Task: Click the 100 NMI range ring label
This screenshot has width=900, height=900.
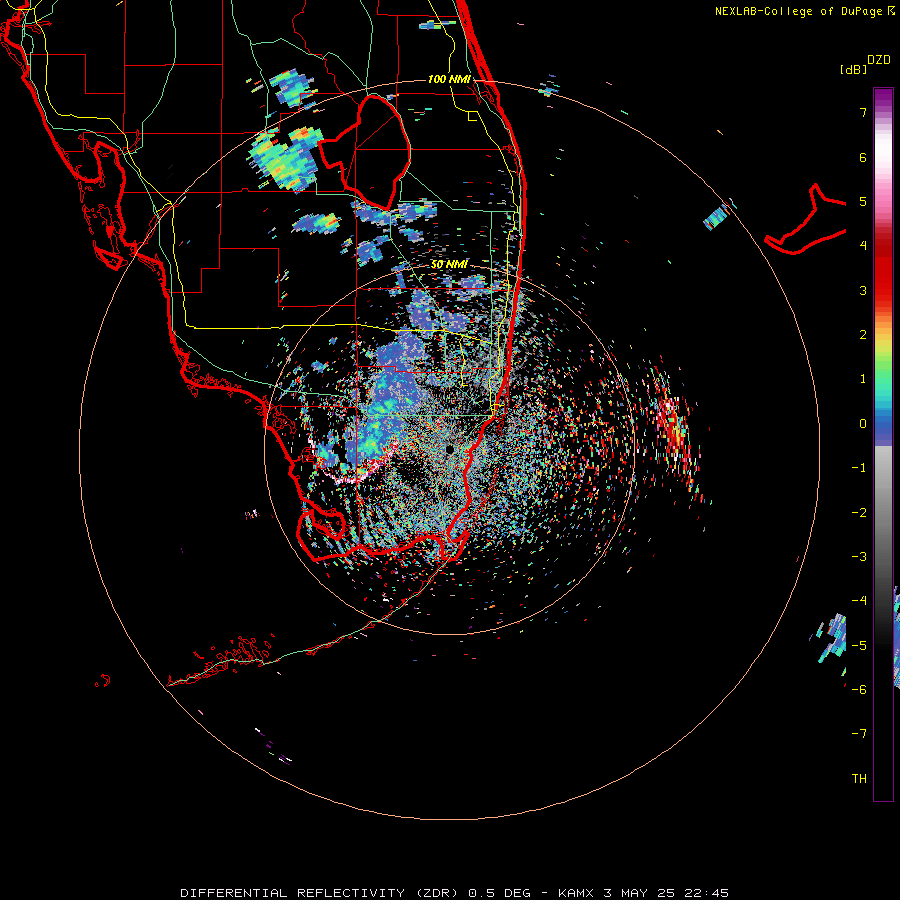Action: [449, 79]
